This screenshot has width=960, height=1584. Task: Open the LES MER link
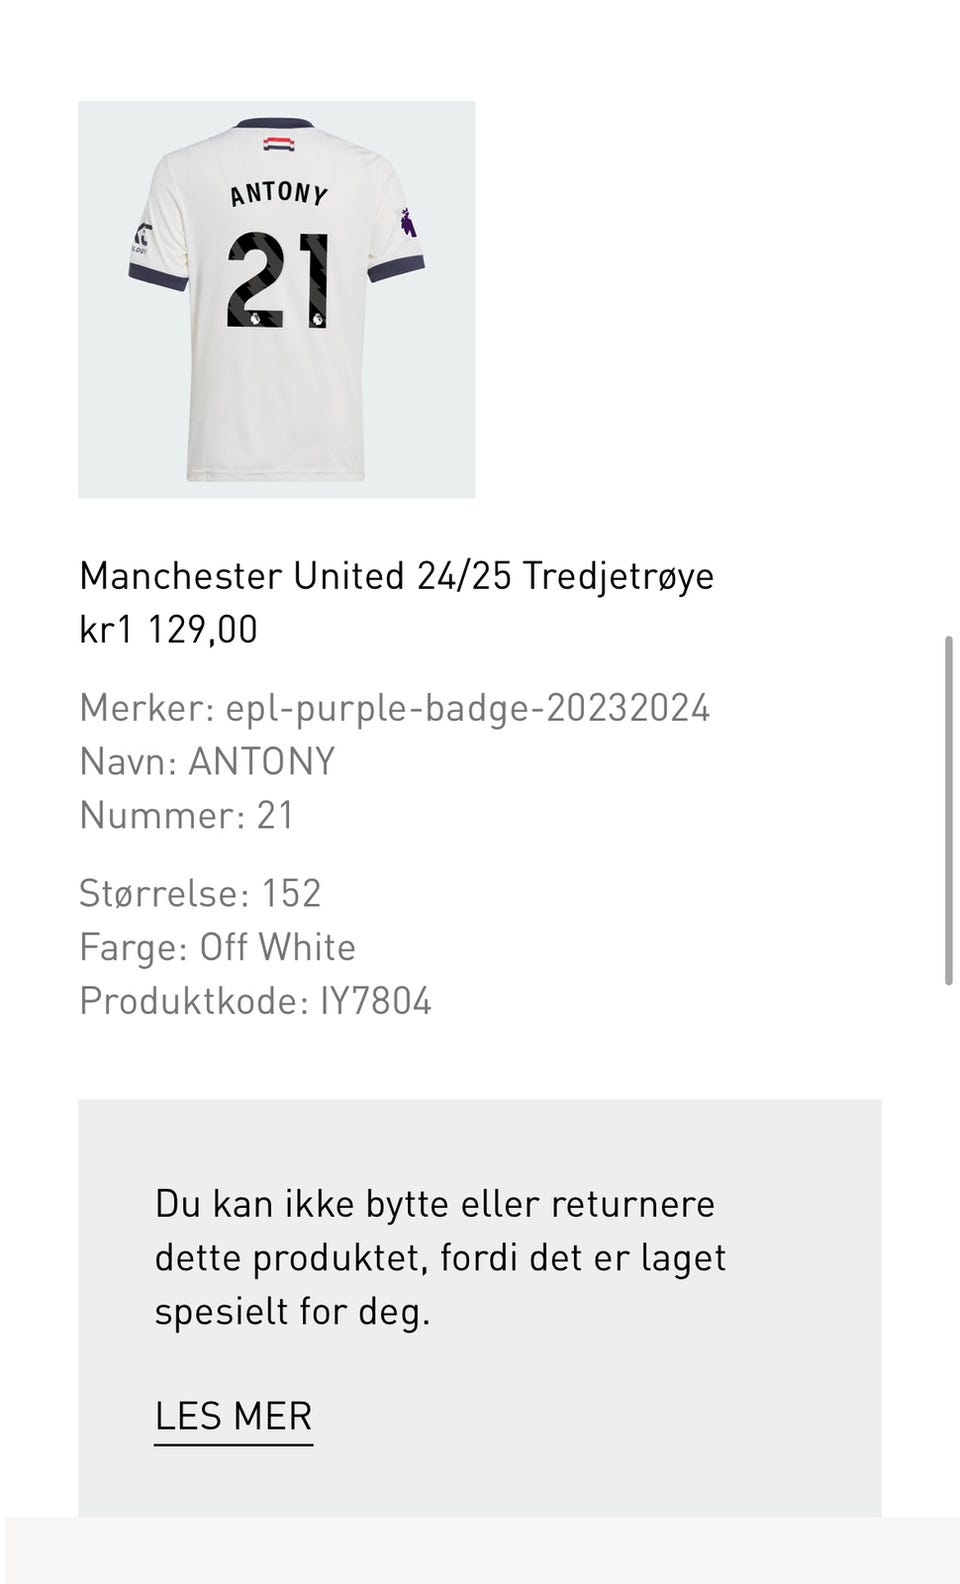pos(233,1416)
